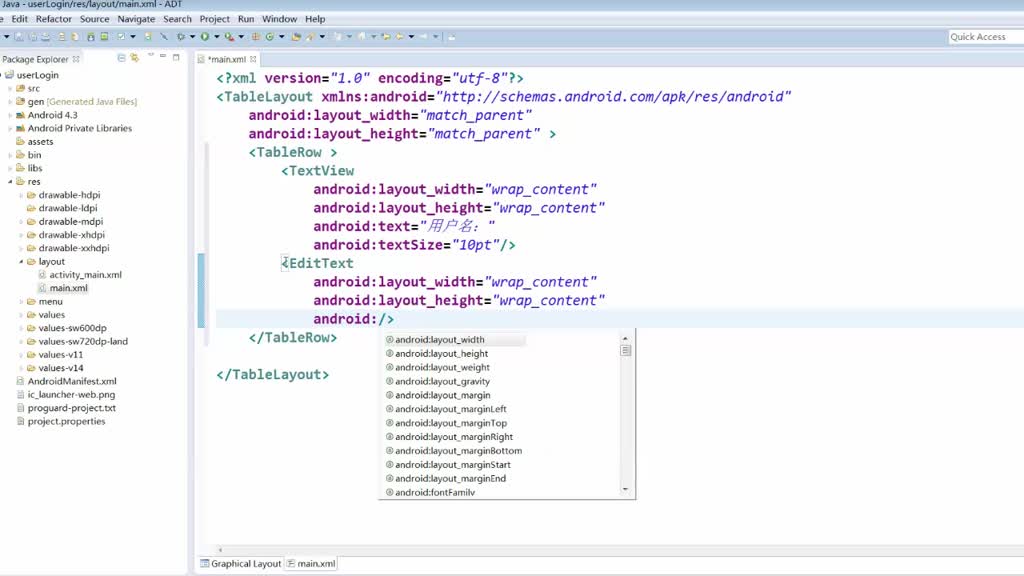Image resolution: width=1024 pixels, height=576 pixels.
Task: Select main.xml in the Package Explorer
Action: point(69,288)
